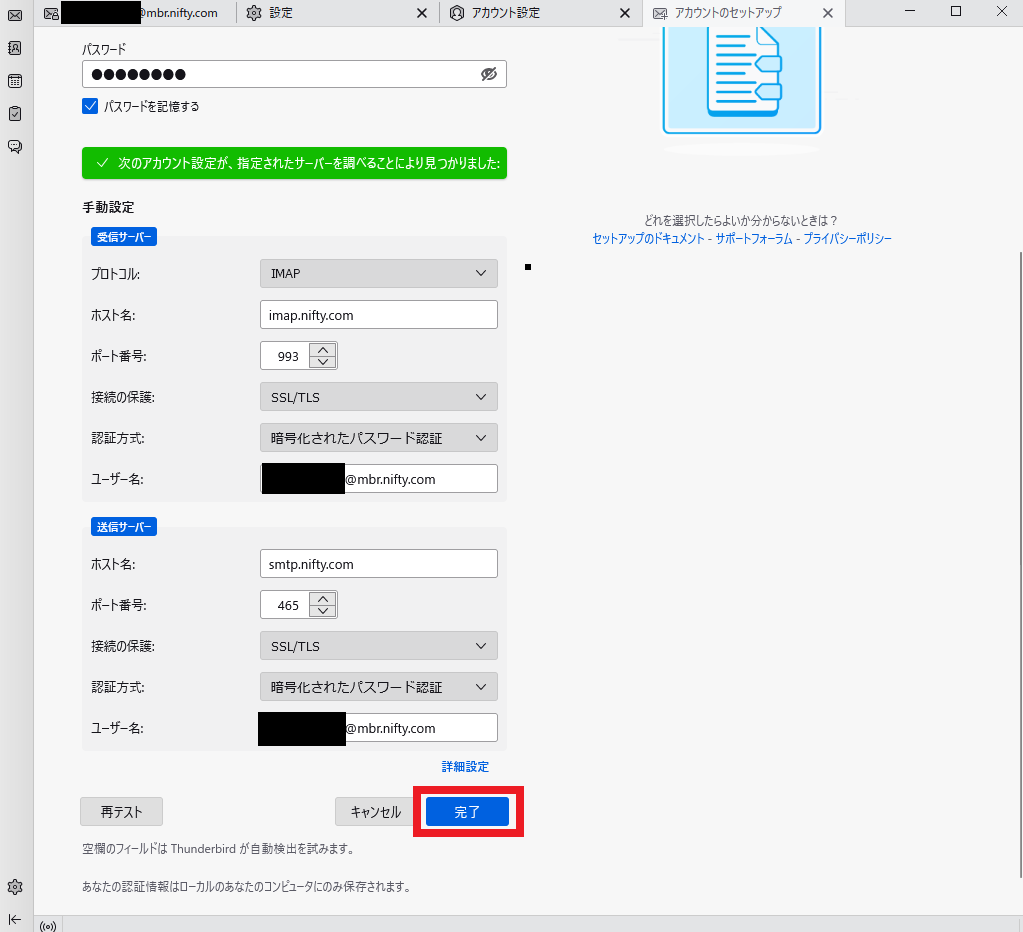Click the smtp.nifty.com host name field
Image resolution: width=1023 pixels, height=932 pixels.
coord(378,564)
